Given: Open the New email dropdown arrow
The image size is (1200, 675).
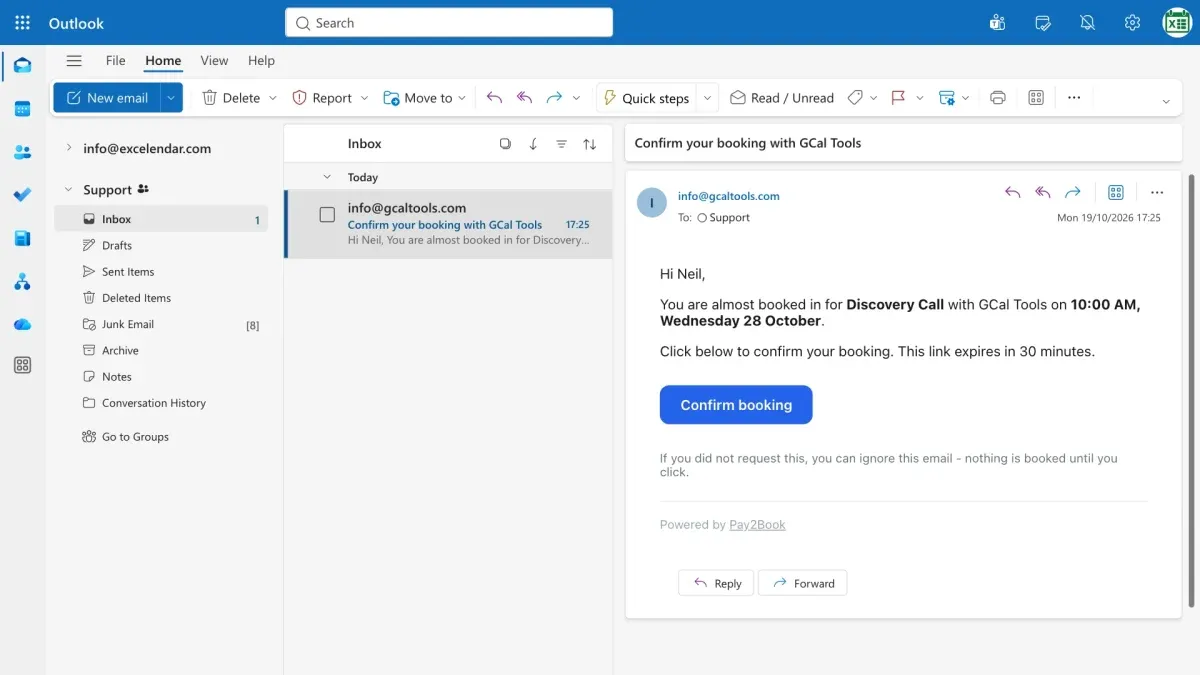Looking at the screenshot, I should tap(171, 98).
